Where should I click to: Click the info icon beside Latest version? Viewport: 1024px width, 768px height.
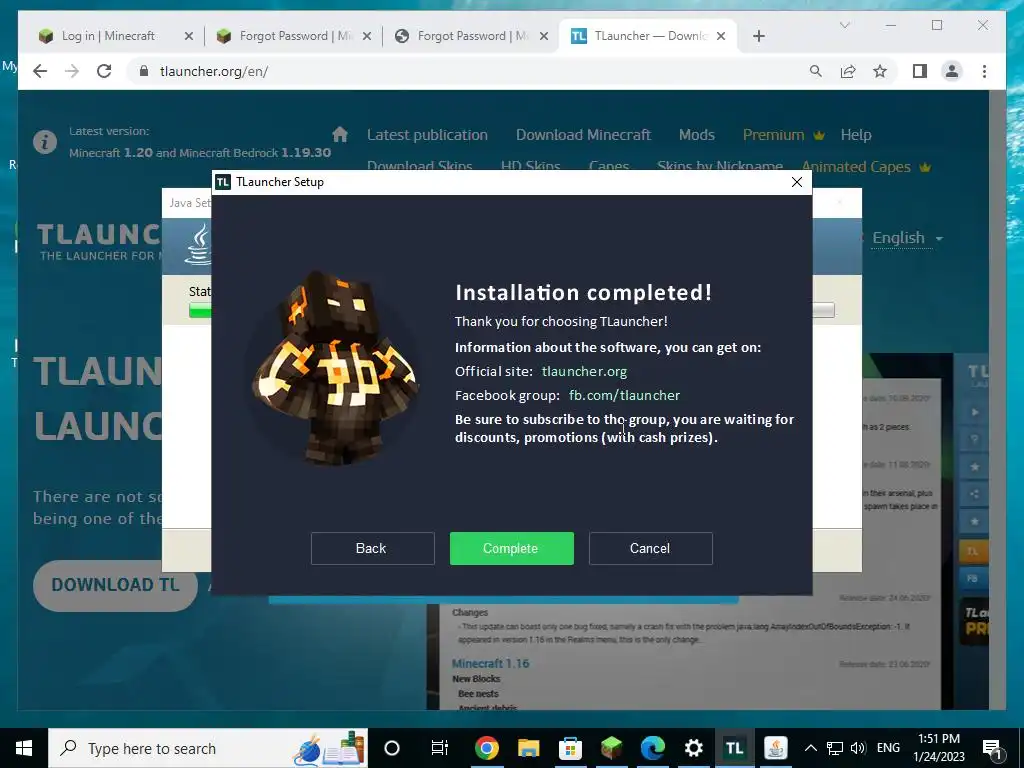click(x=44, y=142)
